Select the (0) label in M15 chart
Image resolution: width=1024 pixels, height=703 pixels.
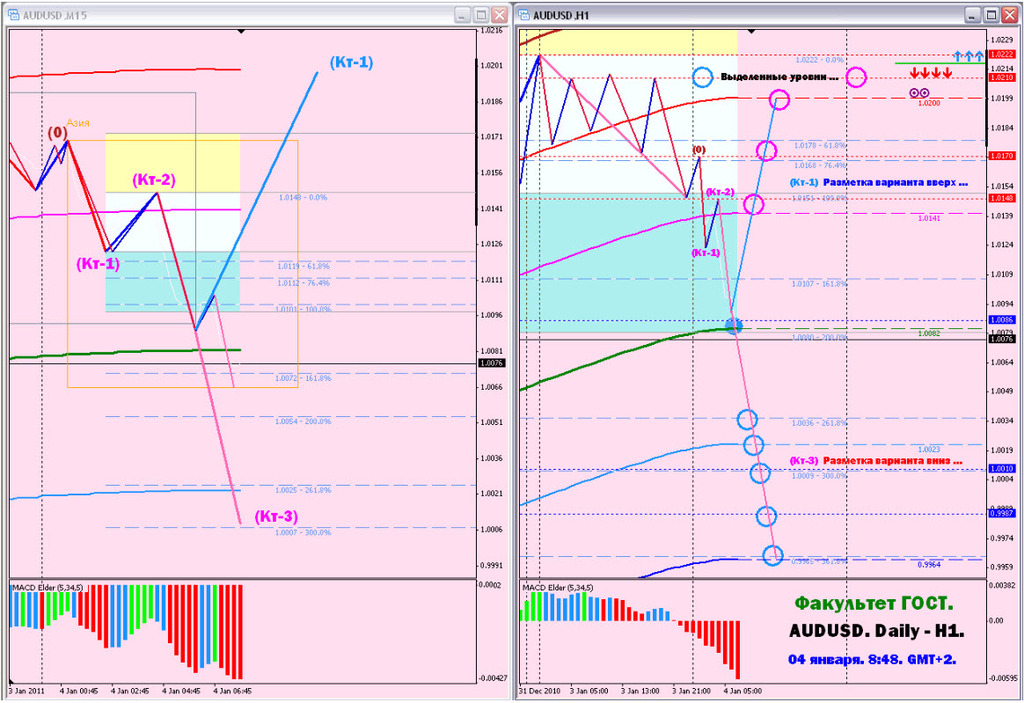tap(57, 133)
